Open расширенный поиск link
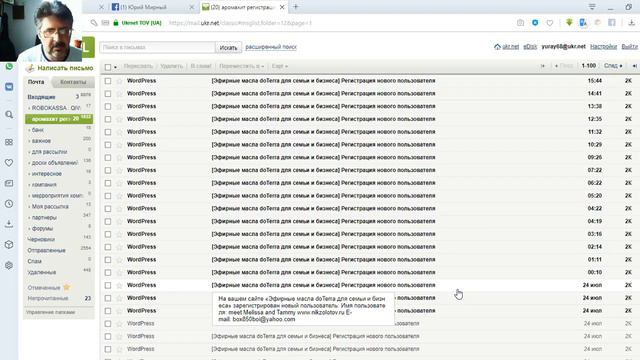This screenshot has width=640, height=360. point(271,47)
